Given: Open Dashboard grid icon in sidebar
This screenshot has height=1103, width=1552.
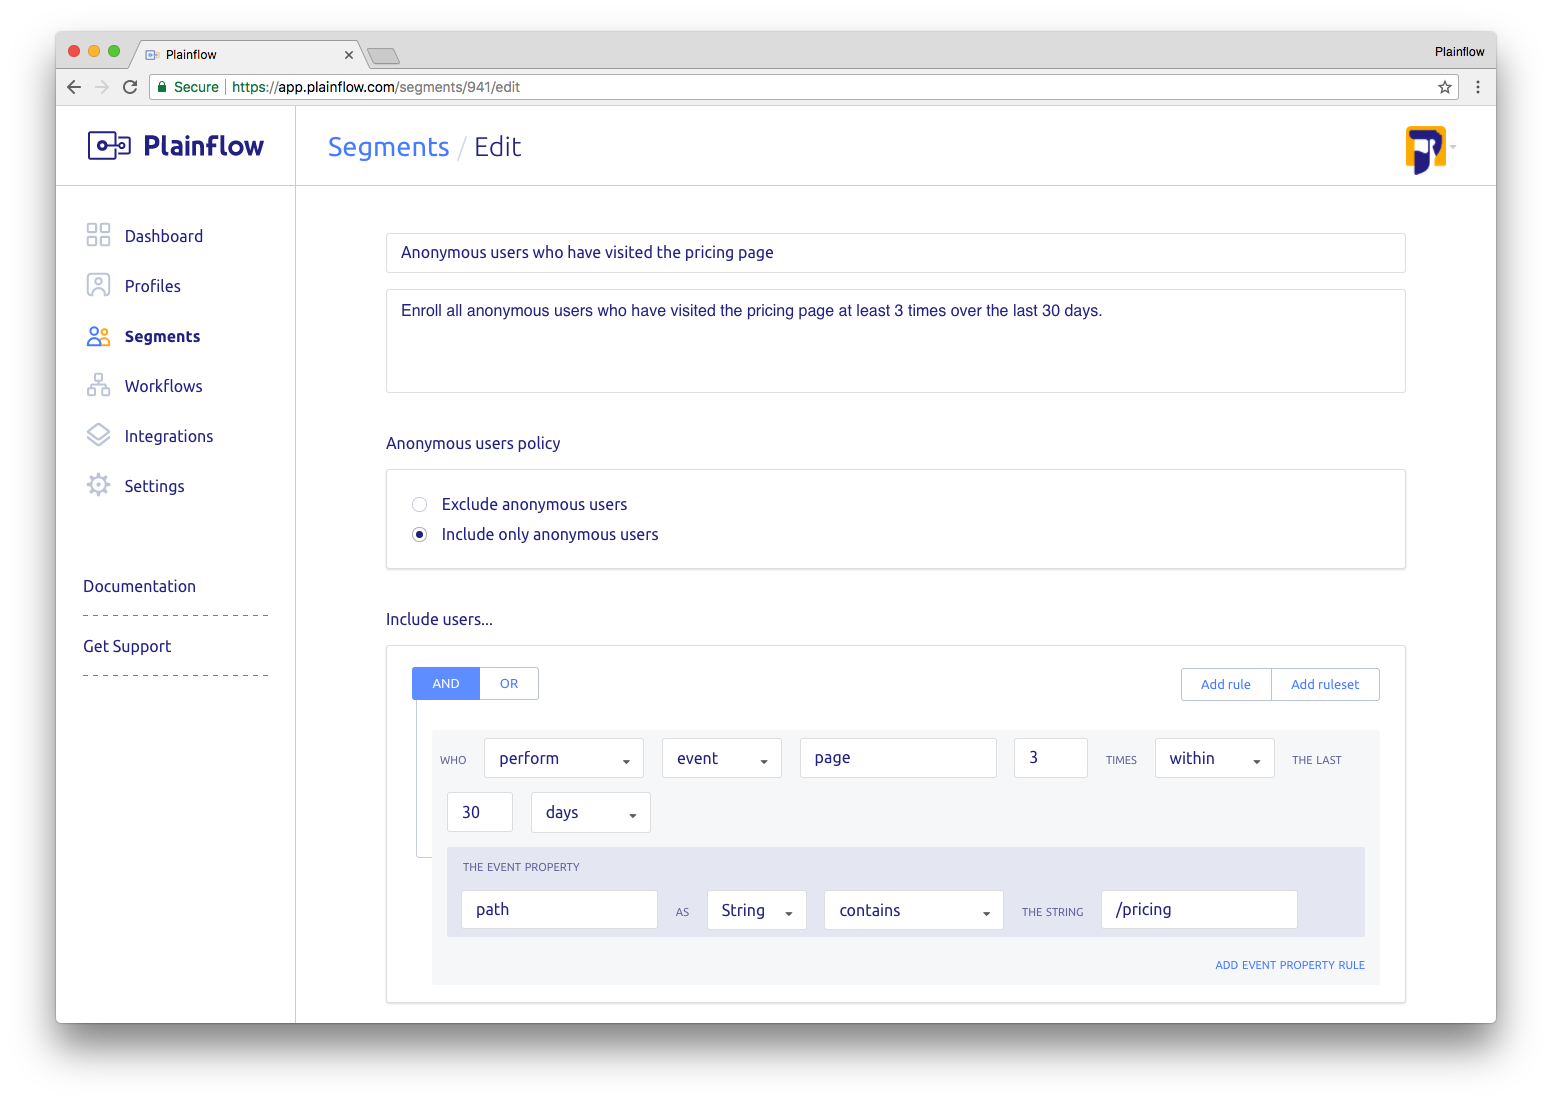Looking at the screenshot, I should 98,235.
